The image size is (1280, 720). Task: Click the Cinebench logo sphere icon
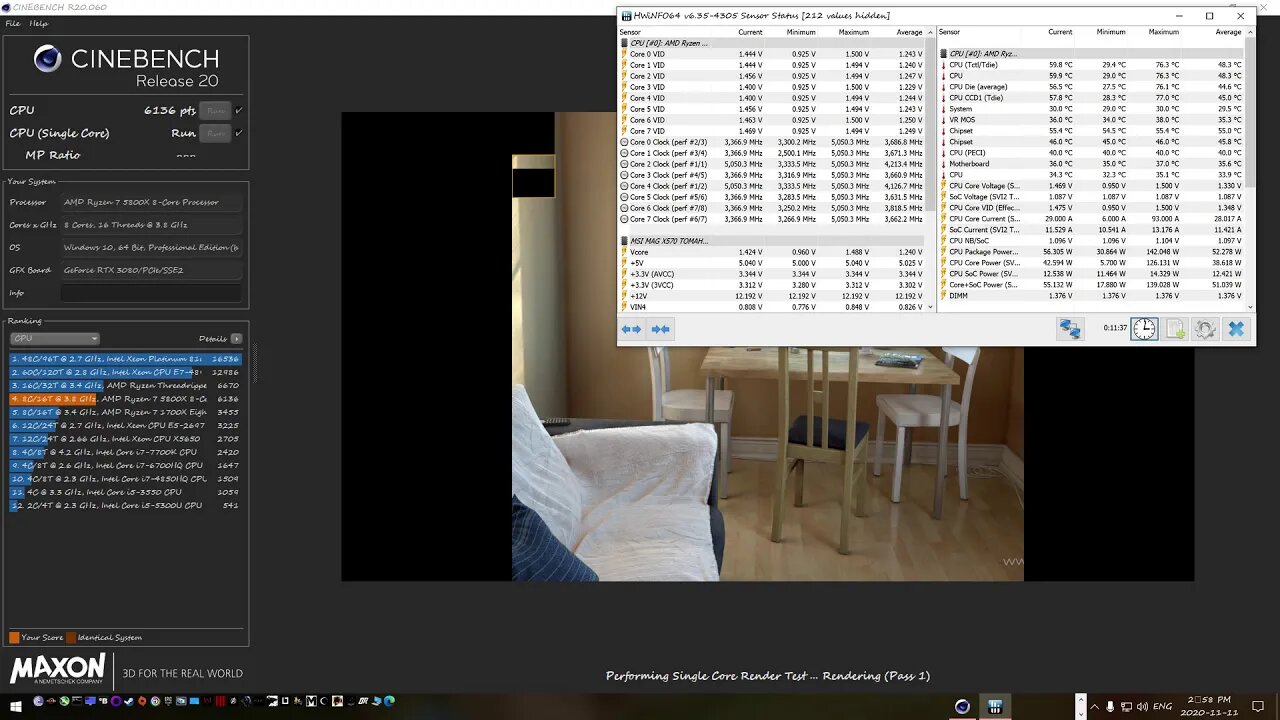(x=47, y=59)
